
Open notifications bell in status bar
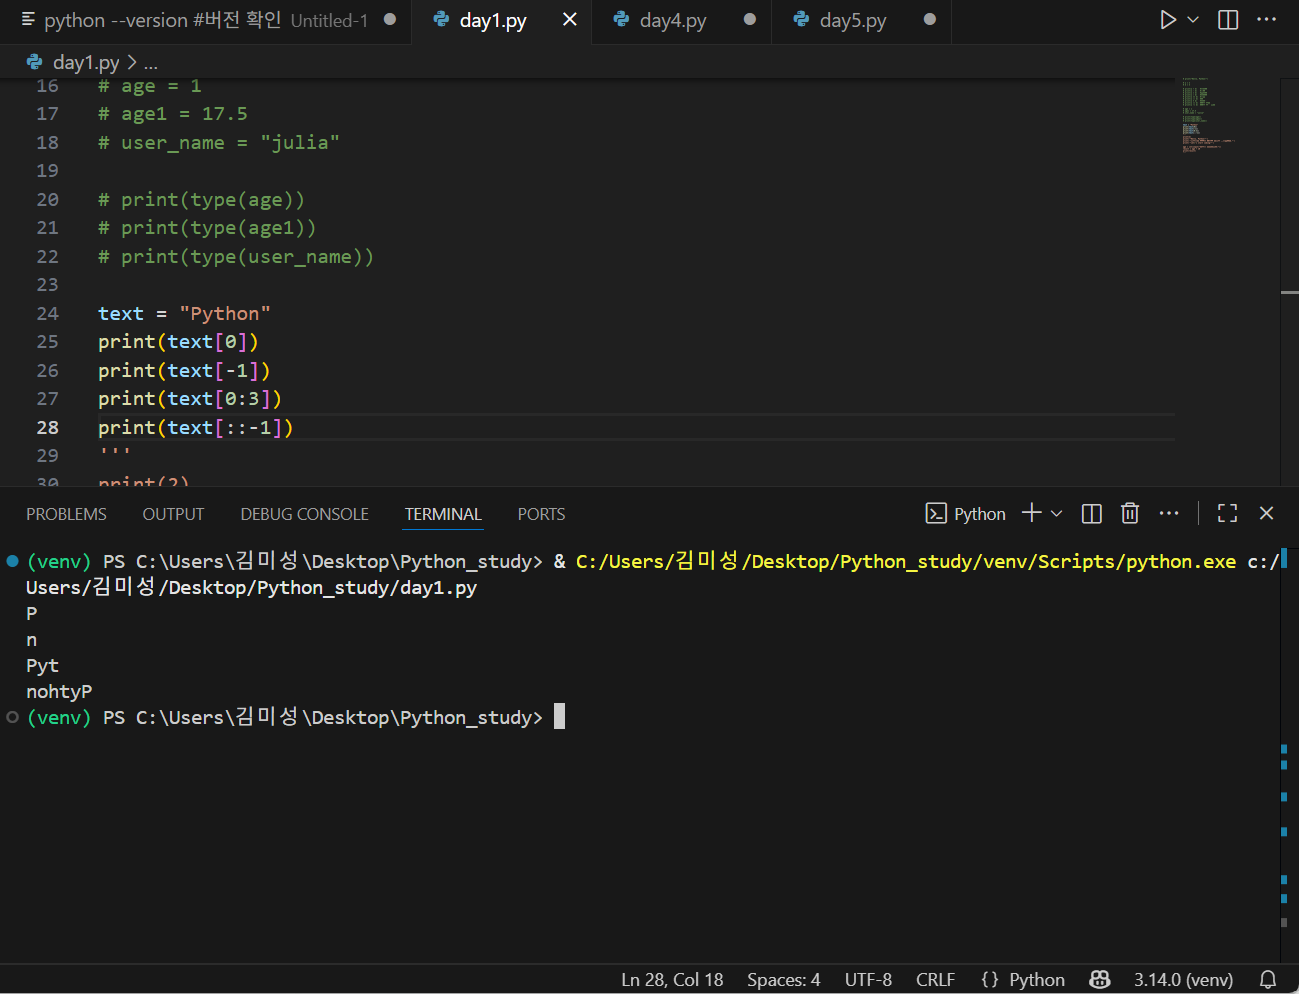[x=1268, y=980]
